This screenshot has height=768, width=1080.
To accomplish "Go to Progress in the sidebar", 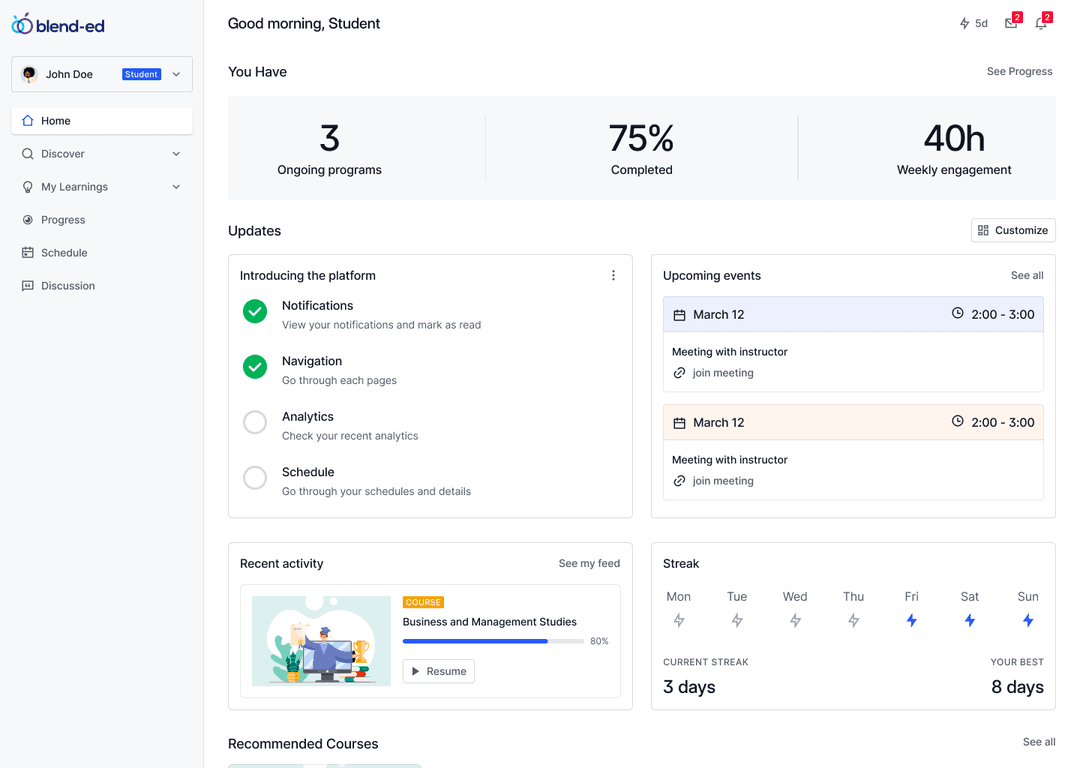I will (63, 220).
